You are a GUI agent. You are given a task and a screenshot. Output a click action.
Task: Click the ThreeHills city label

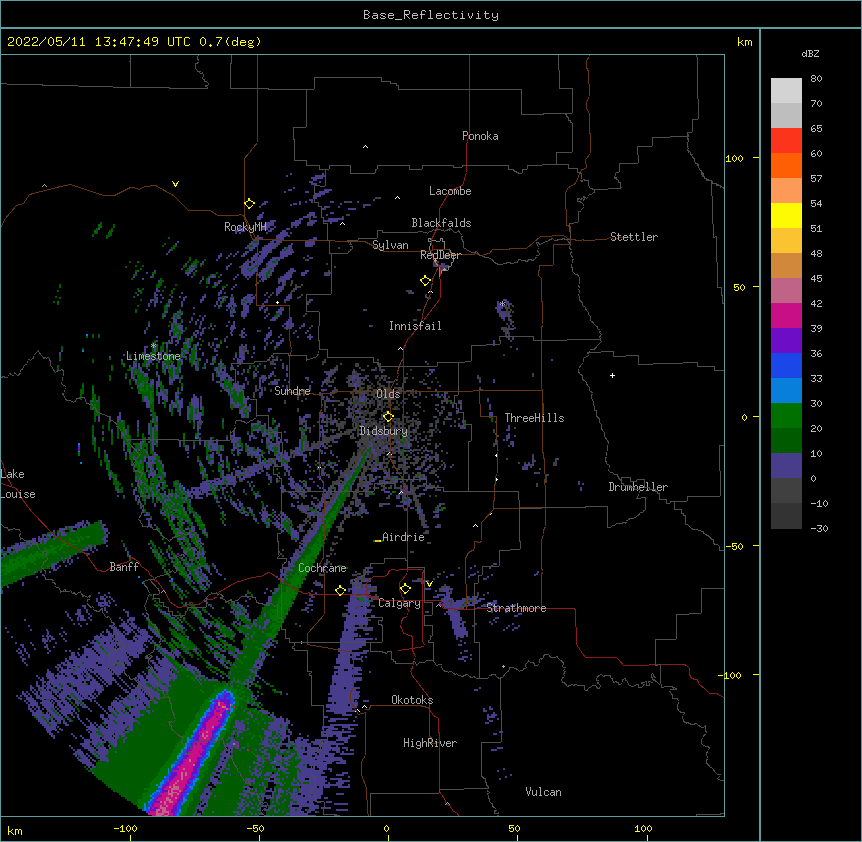click(x=534, y=418)
